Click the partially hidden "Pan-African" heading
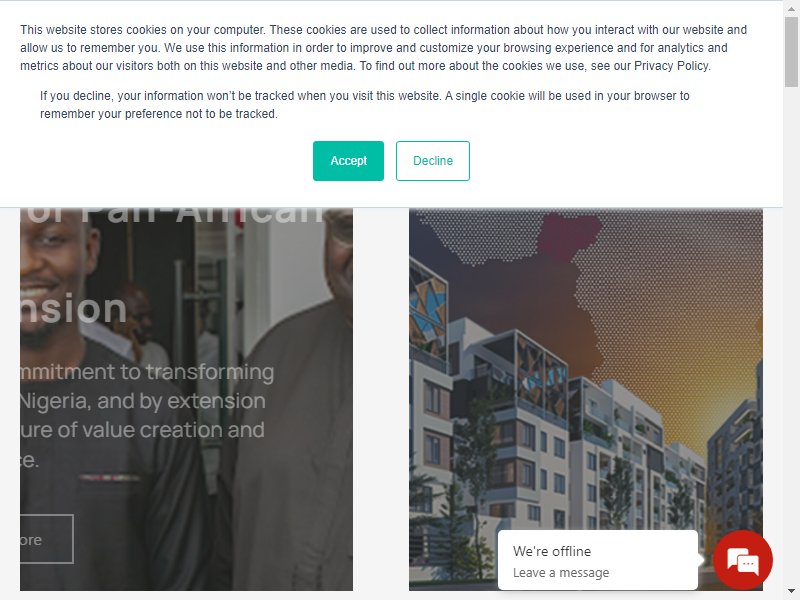 point(173,215)
